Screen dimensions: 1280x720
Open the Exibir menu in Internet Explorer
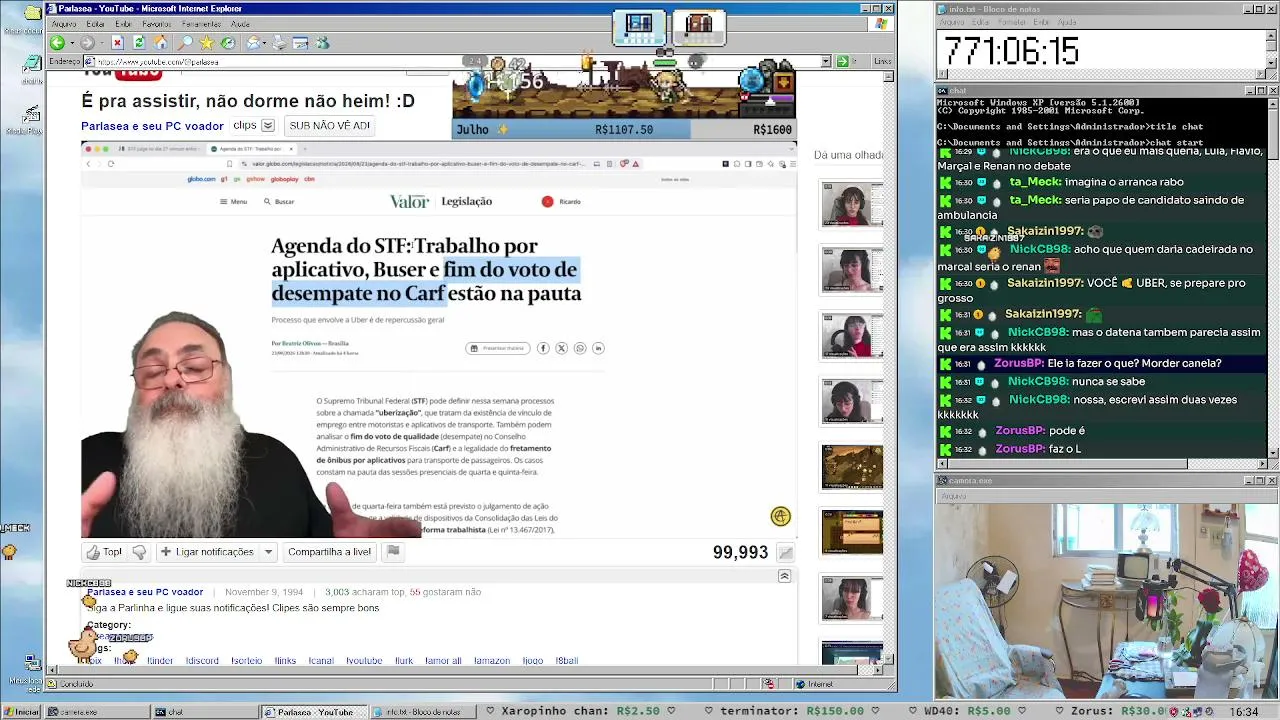coord(123,24)
